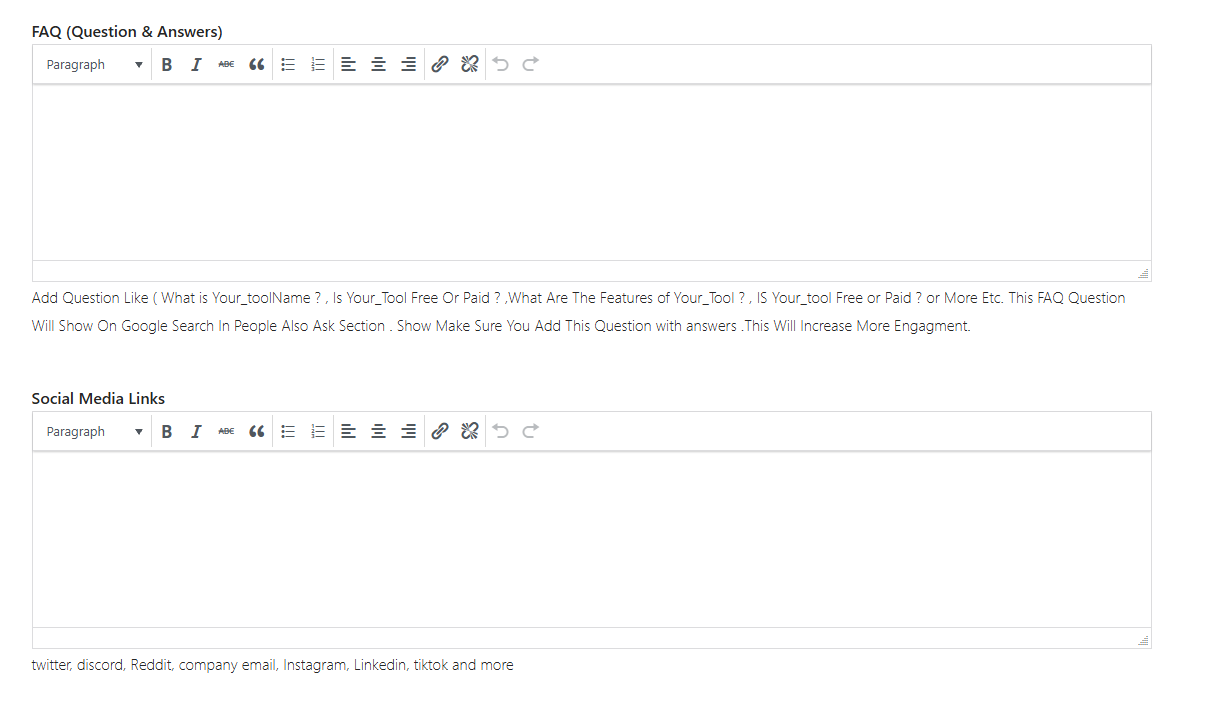
Task: Toggle Bold in Social Media Links editor
Action: (x=167, y=431)
